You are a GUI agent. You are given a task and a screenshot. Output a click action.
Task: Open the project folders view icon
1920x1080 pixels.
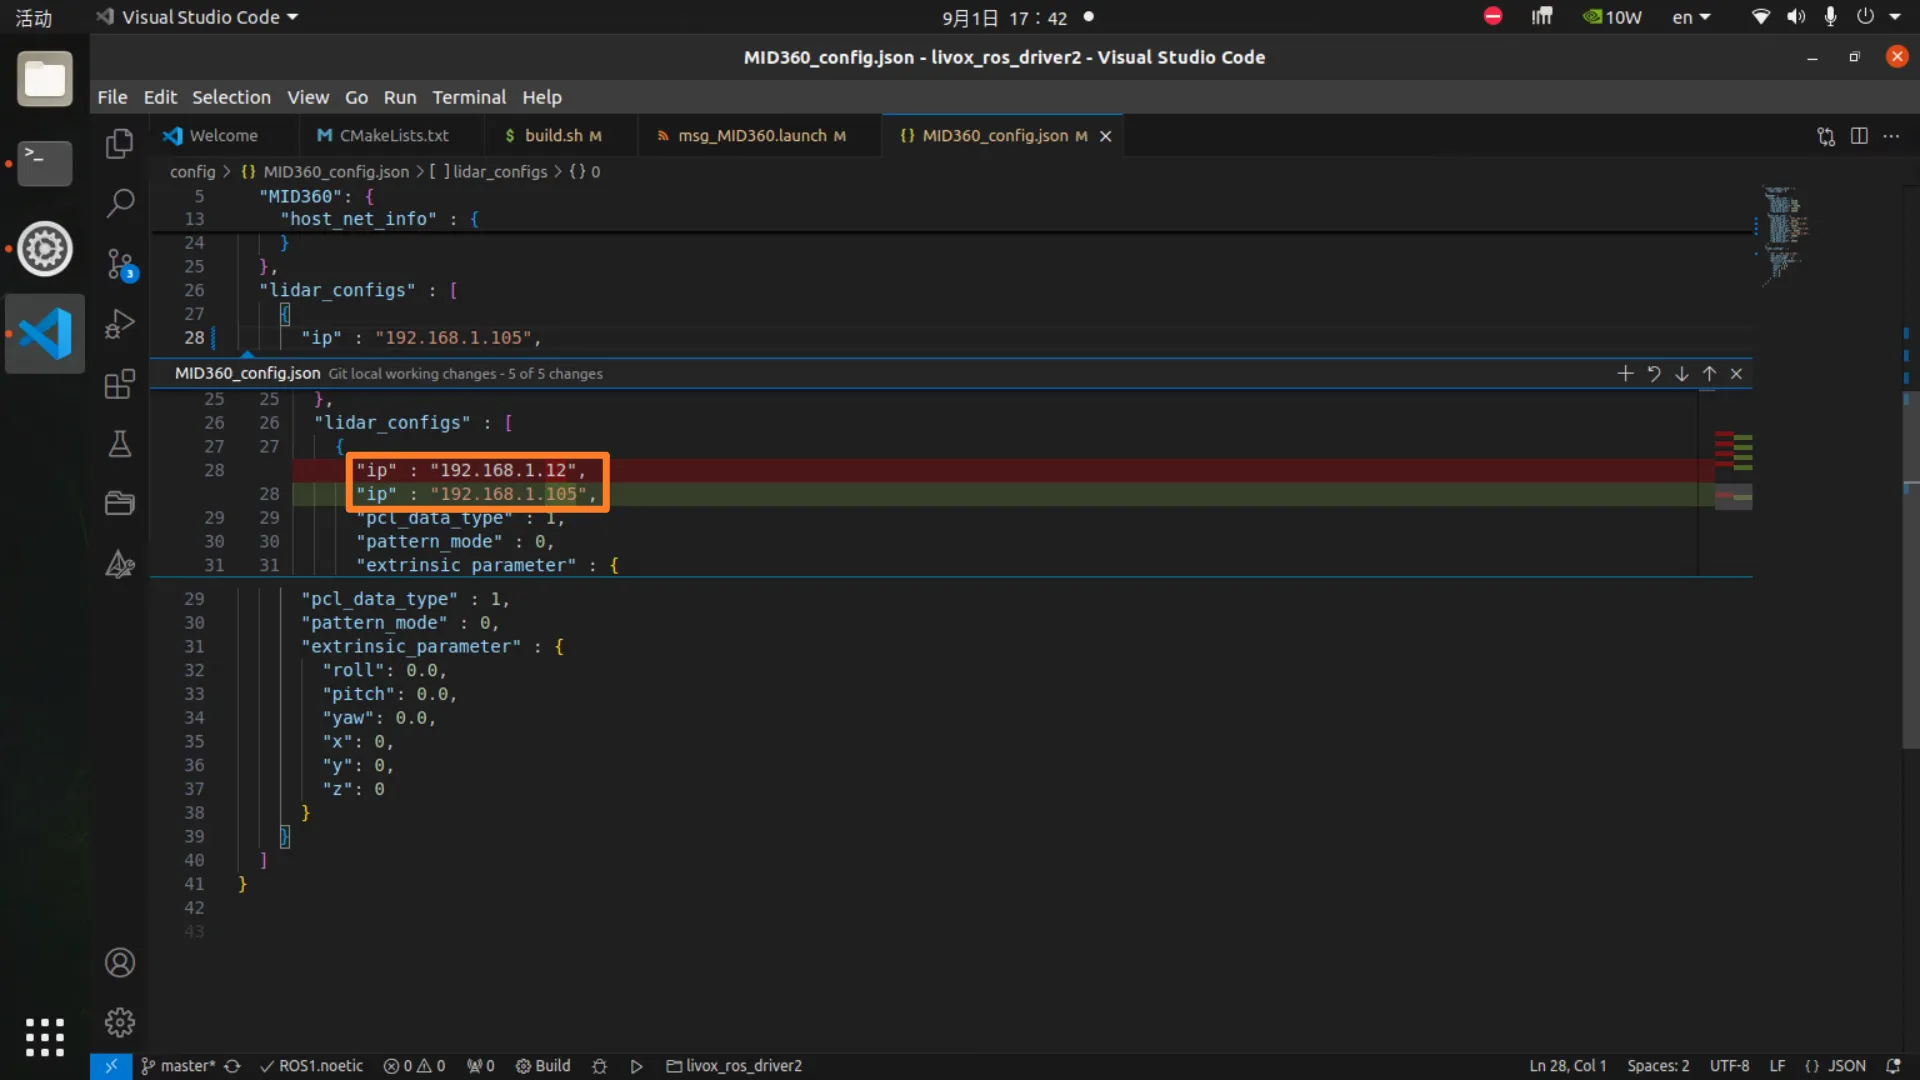click(x=119, y=503)
